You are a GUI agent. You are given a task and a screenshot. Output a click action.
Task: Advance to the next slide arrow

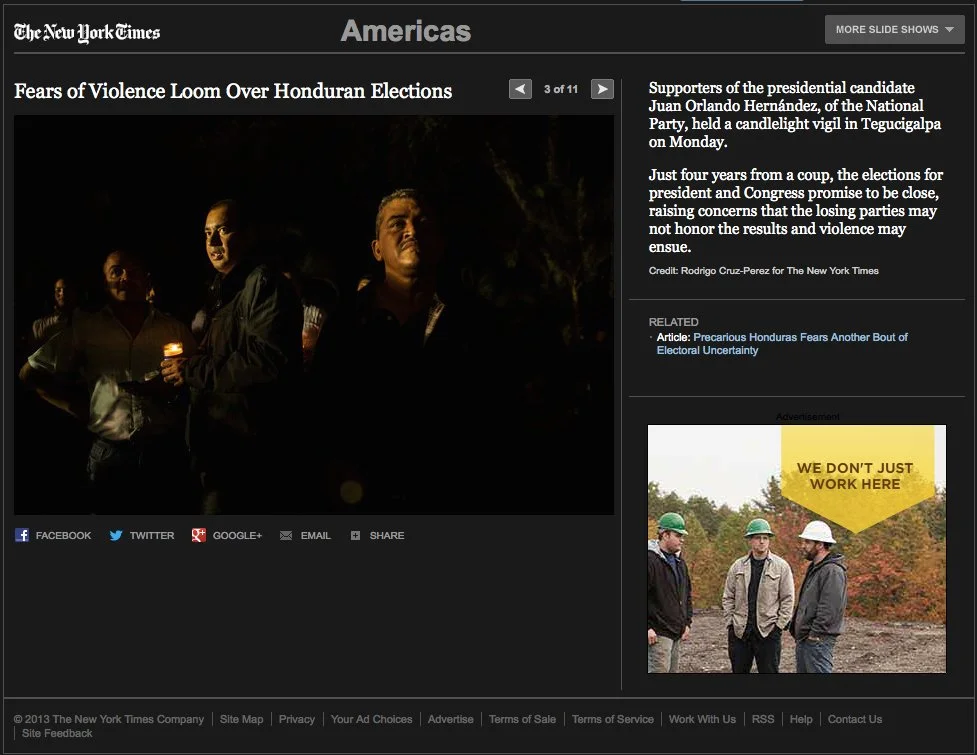[x=601, y=89]
